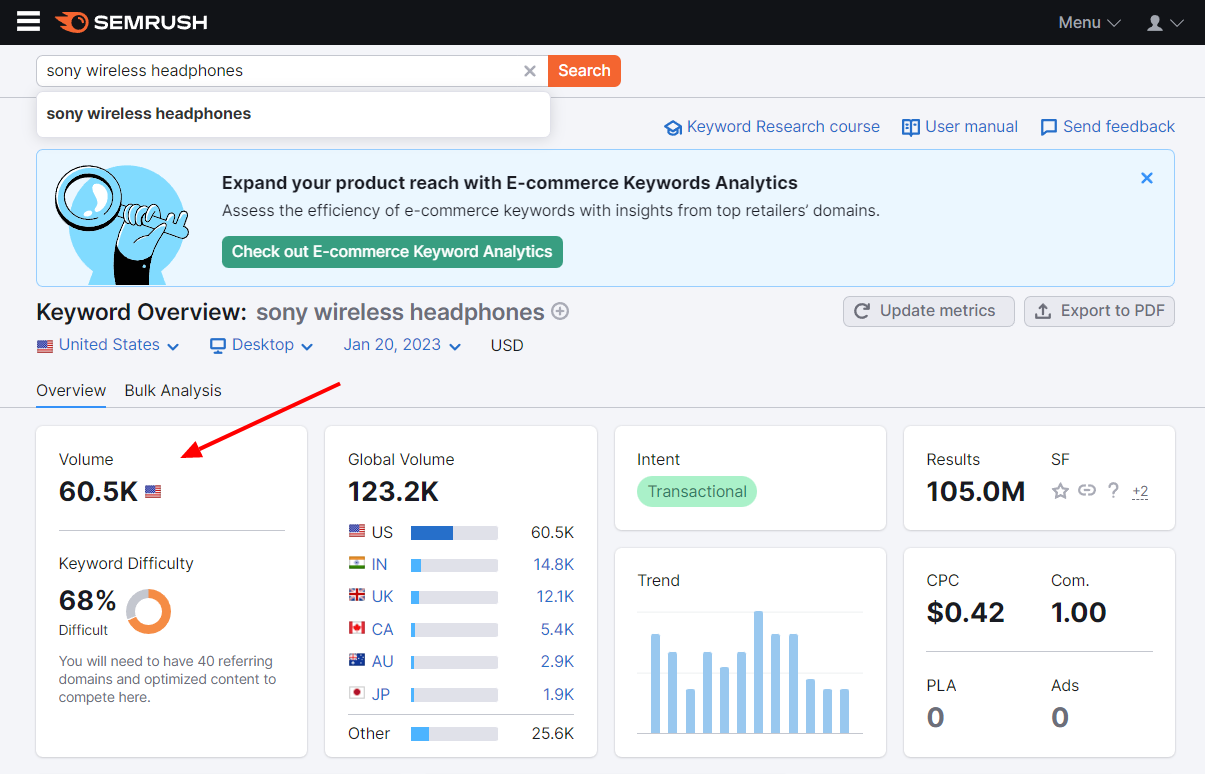
Task: Open the United States country dropdown
Action: pos(108,345)
